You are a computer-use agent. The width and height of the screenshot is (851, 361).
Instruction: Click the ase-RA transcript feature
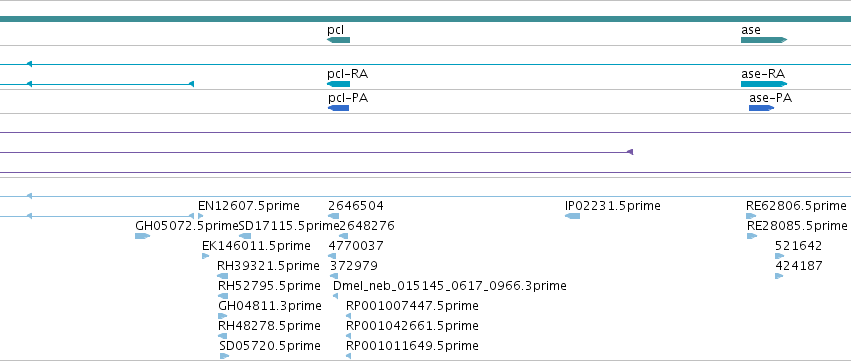(764, 84)
